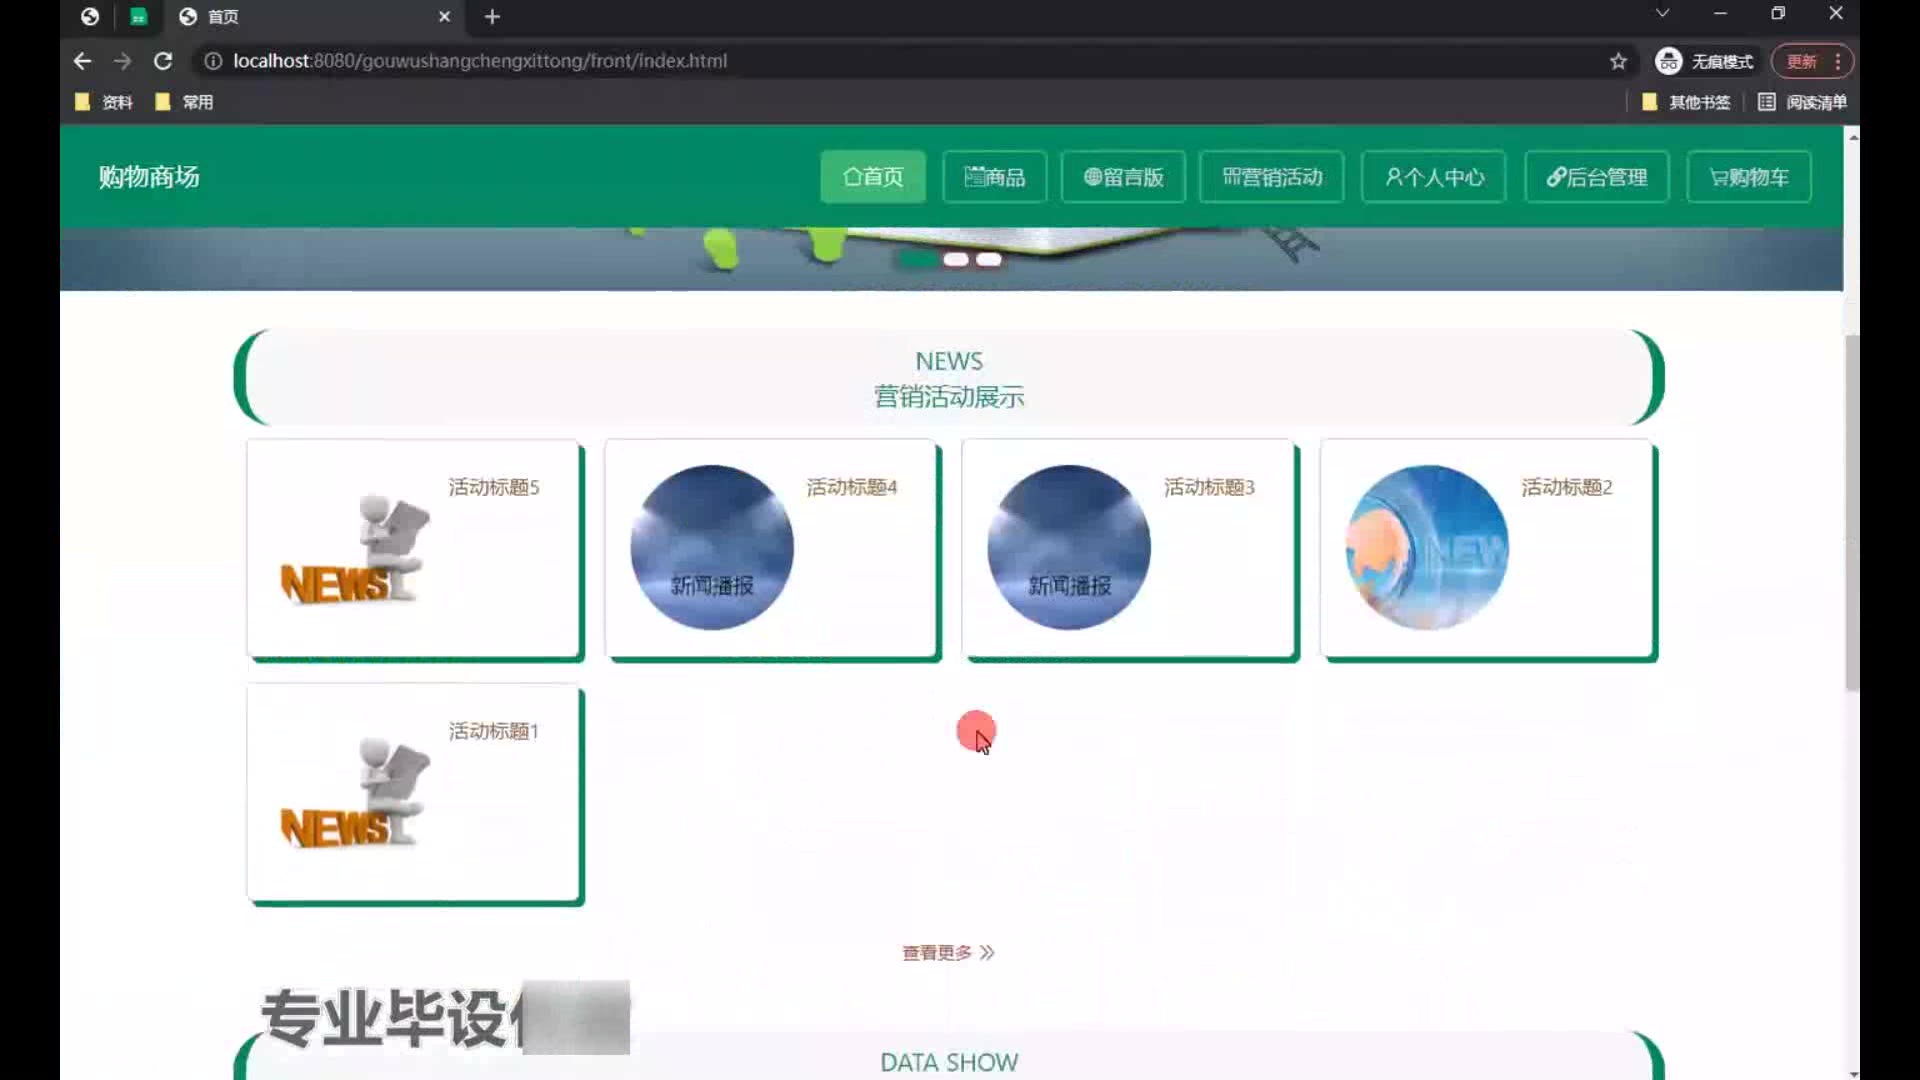Bookmark this page with star icon
1920x1080 pixels.
[1618, 61]
